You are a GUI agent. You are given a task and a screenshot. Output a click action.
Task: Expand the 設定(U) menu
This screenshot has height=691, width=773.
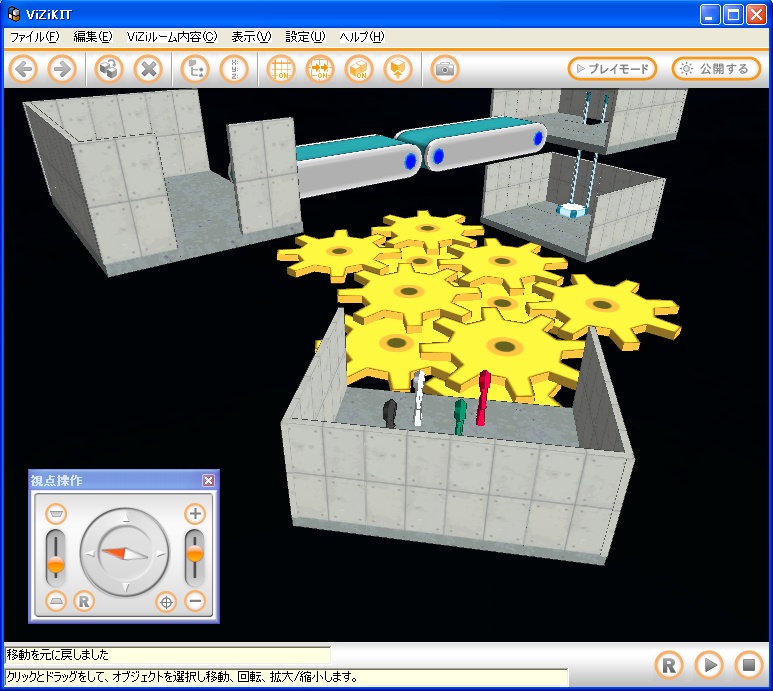tap(305, 37)
